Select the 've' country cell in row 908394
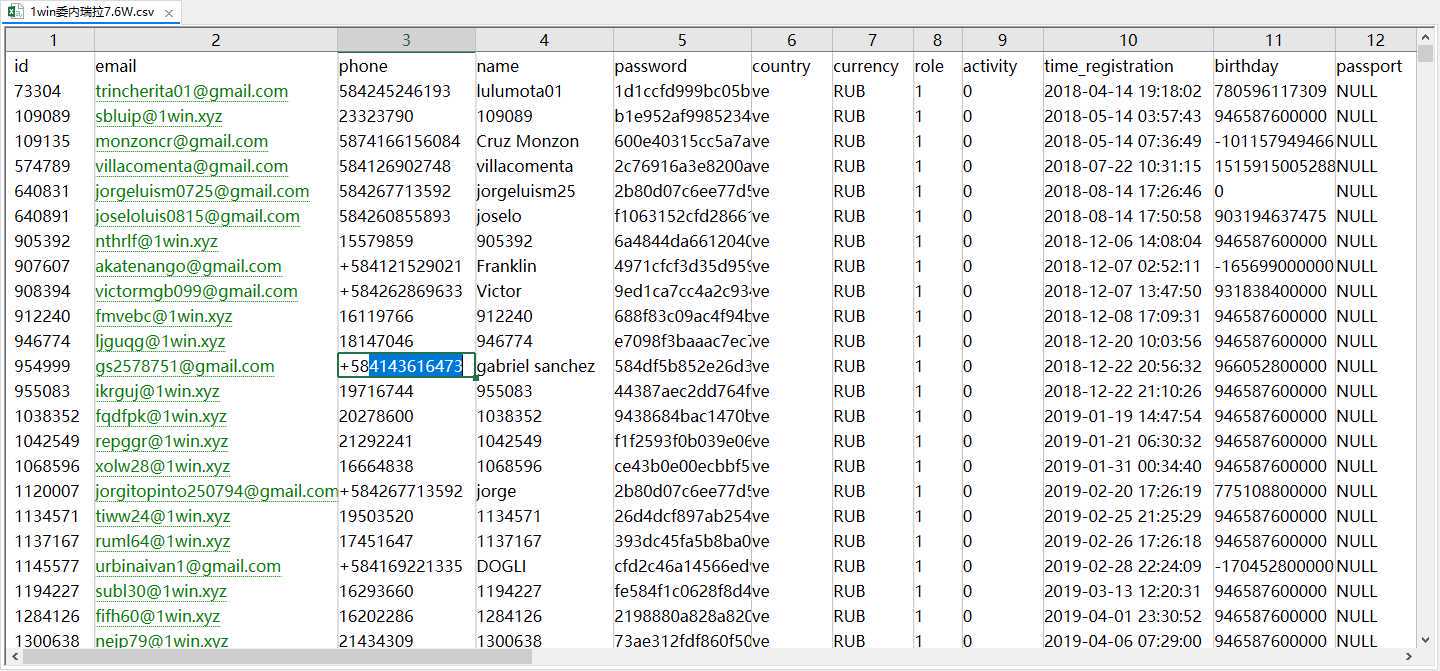1440x671 pixels. pos(792,291)
